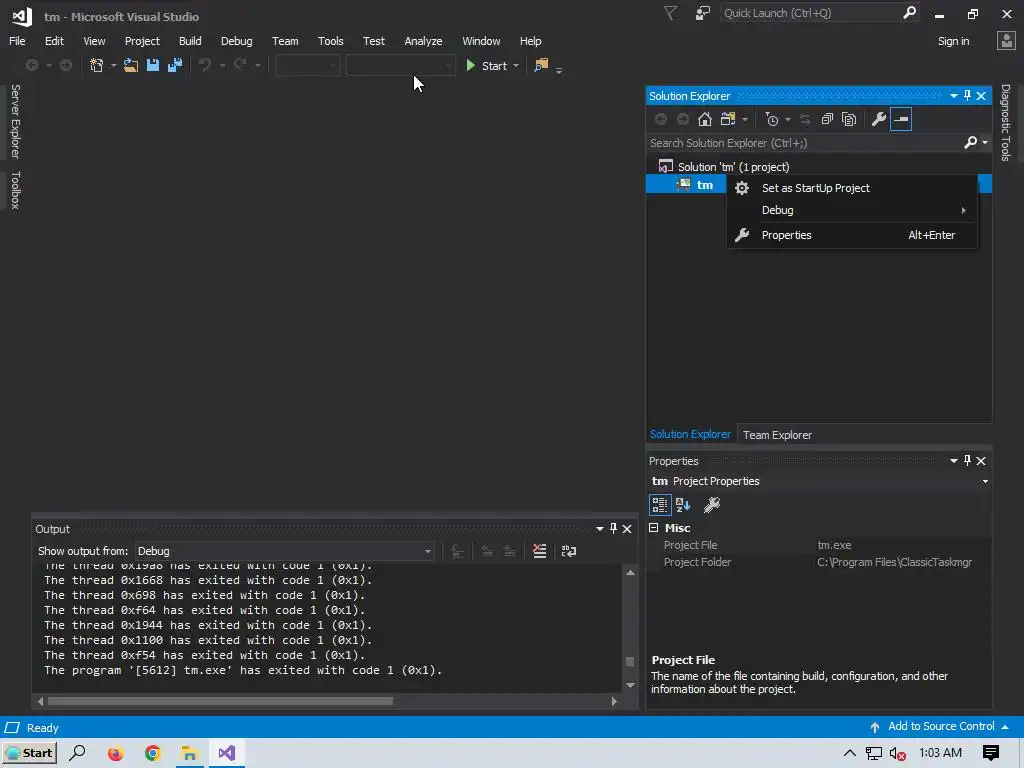Open the Analyze menu
Screen dimensions: 1024x768
coord(423,41)
